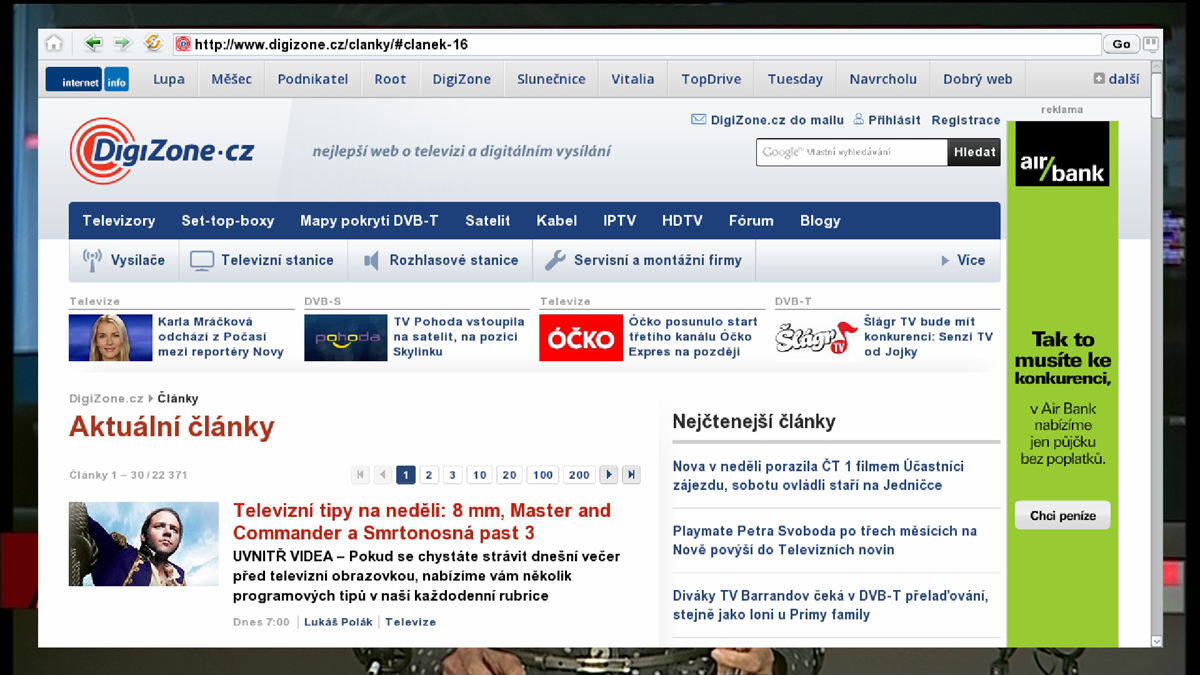The height and width of the screenshot is (675, 1200).
Task: Jump to last page pagination arrow
Action: coord(631,475)
